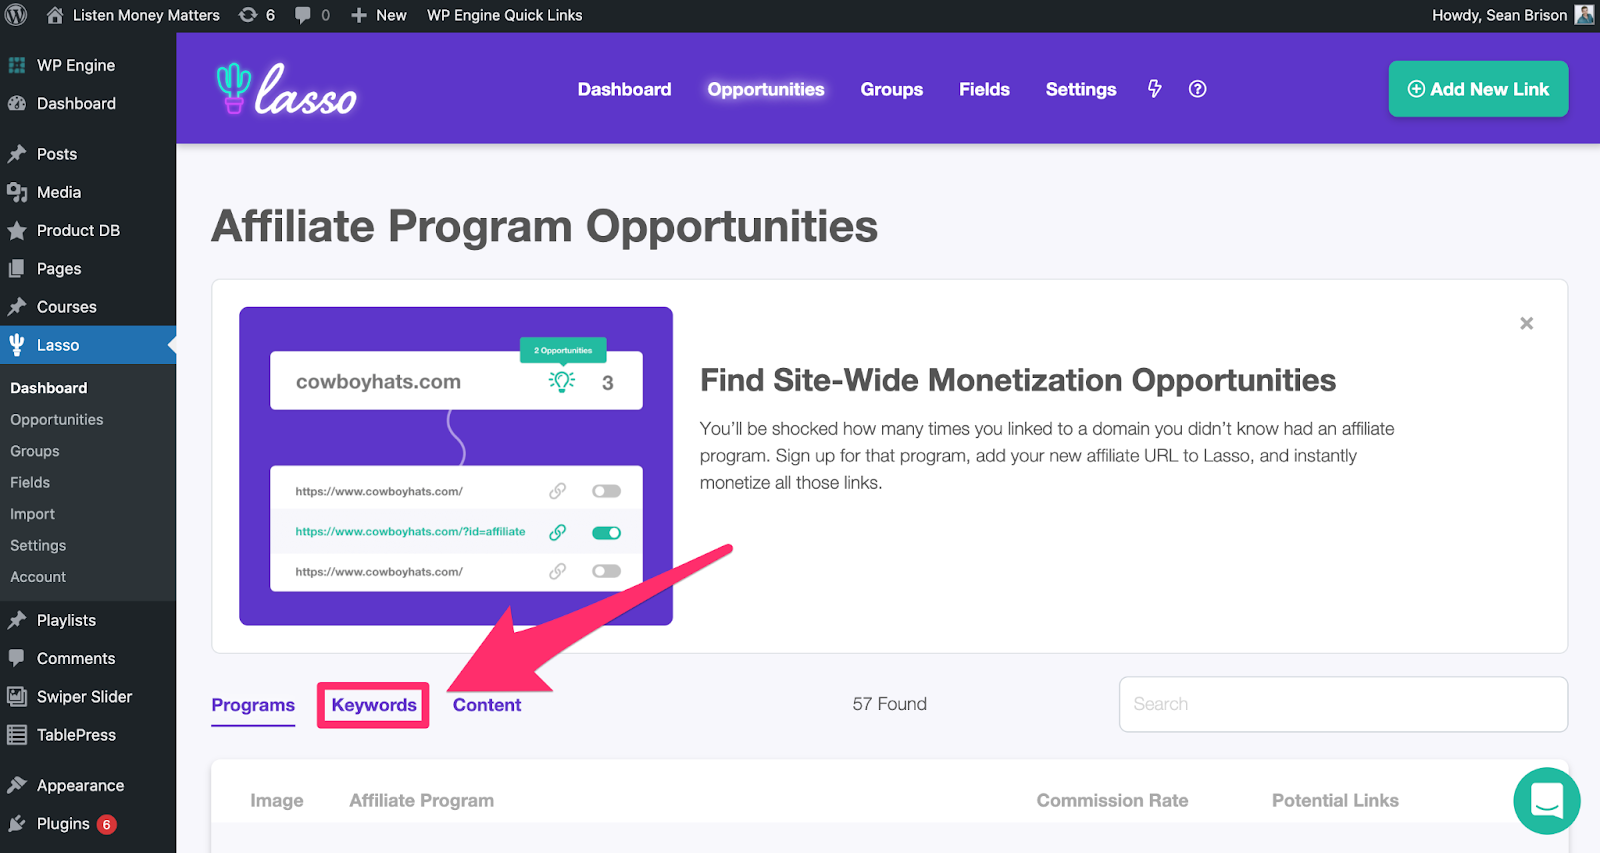The width and height of the screenshot is (1600, 853).
Task: Switch to the Content tab
Action: [487, 705]
